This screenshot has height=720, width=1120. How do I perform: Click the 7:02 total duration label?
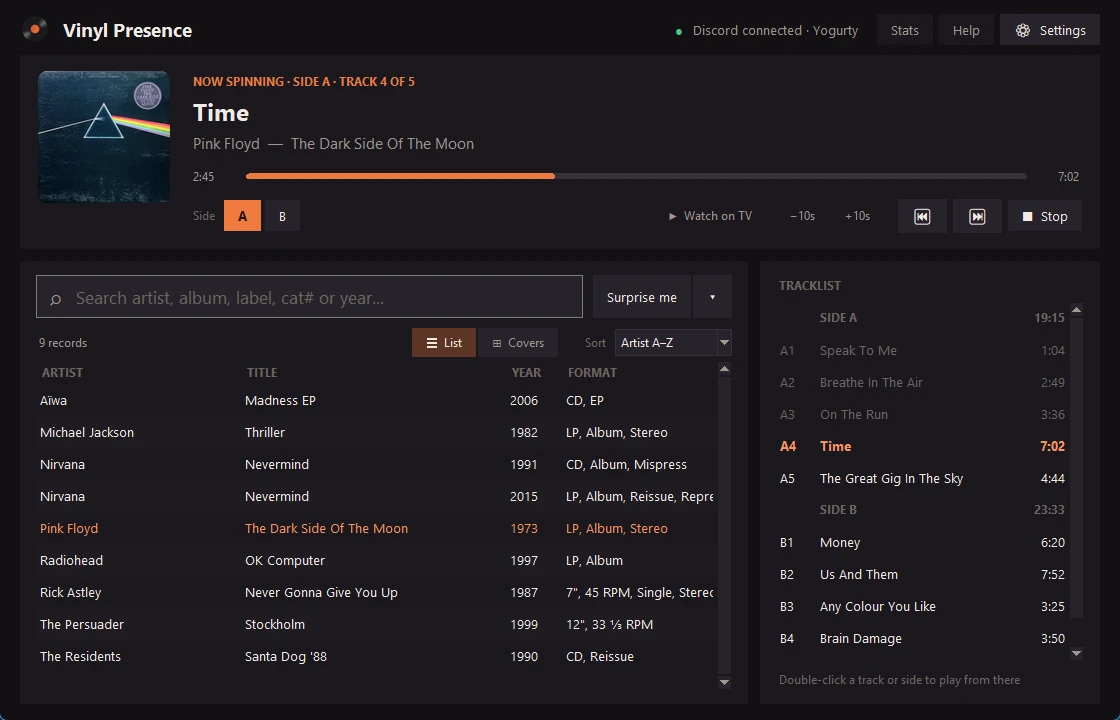1068,176
